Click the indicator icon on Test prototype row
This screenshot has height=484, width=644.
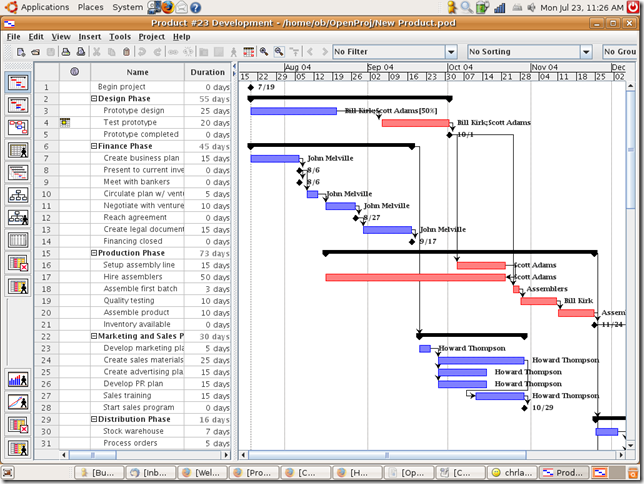tap(65, 122)
